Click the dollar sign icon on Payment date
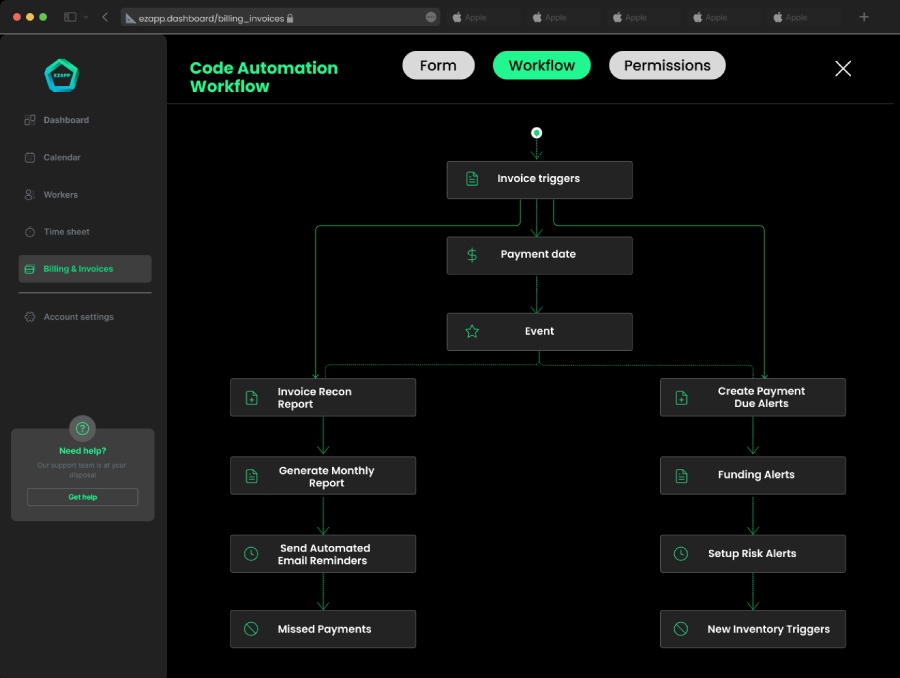 tap(472, 255)
